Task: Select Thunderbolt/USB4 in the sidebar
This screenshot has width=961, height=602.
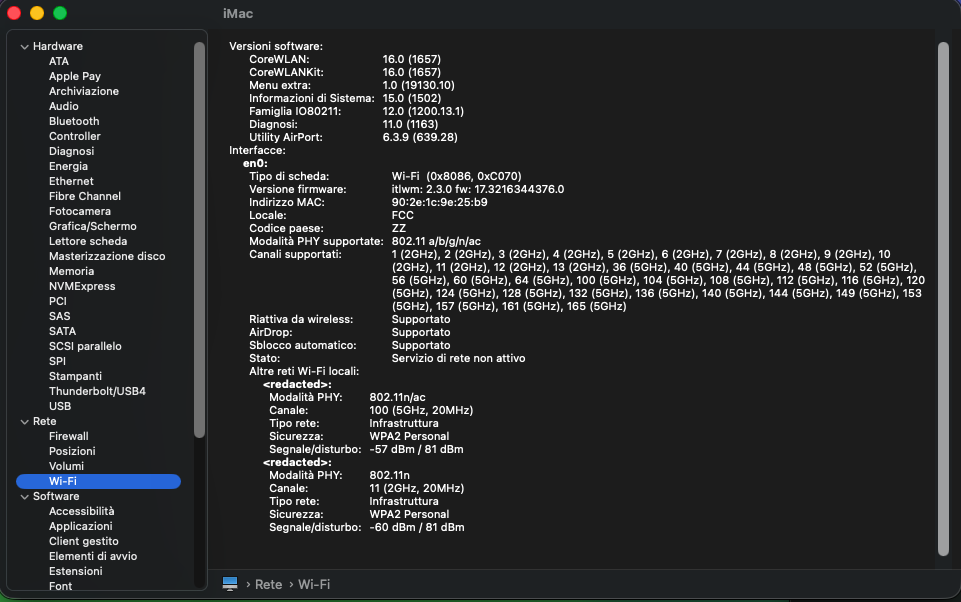Action: click(97, 391)
